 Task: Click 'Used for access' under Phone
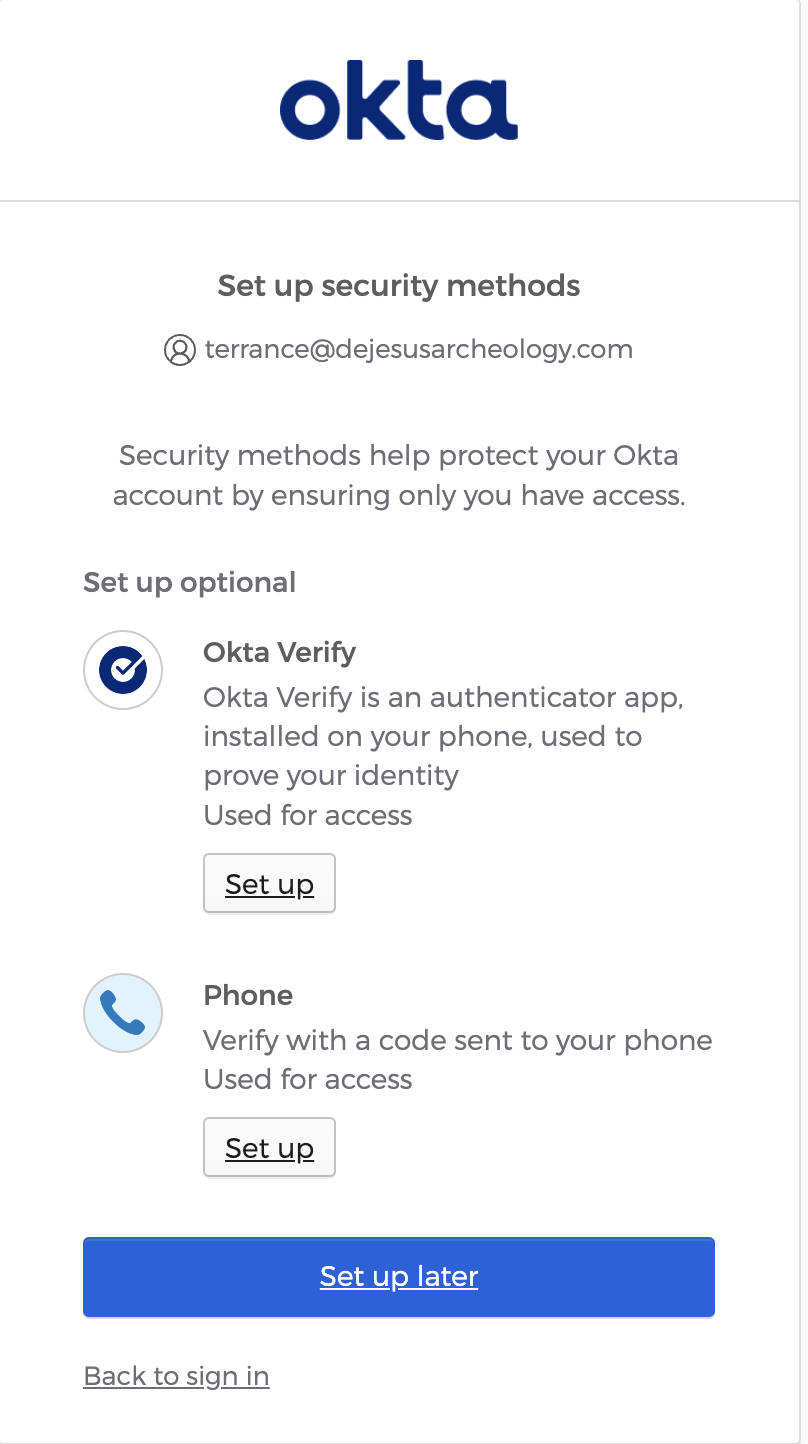[307, 1079]
